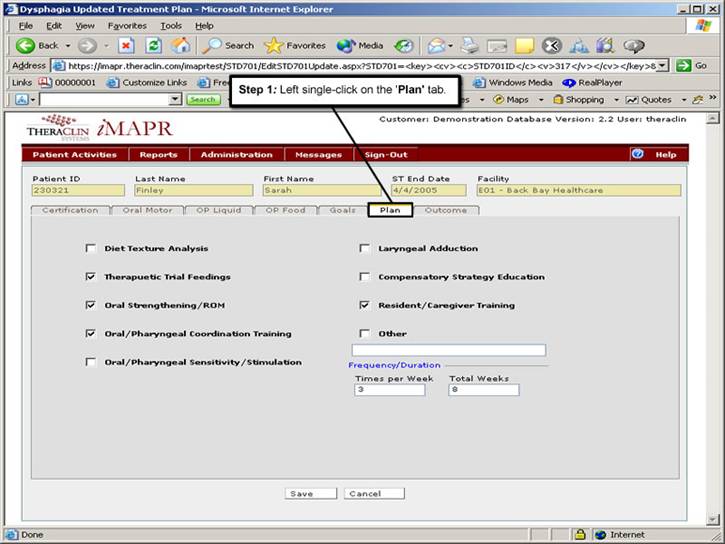This screenshot has width=725, height=544.
Task: Expand the toolbar search box dropdown
Action: (176, 100)
